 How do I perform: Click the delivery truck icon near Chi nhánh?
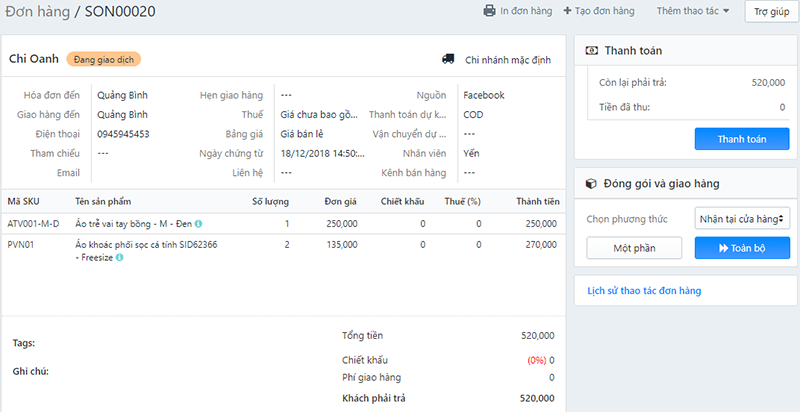pos(448,59)
